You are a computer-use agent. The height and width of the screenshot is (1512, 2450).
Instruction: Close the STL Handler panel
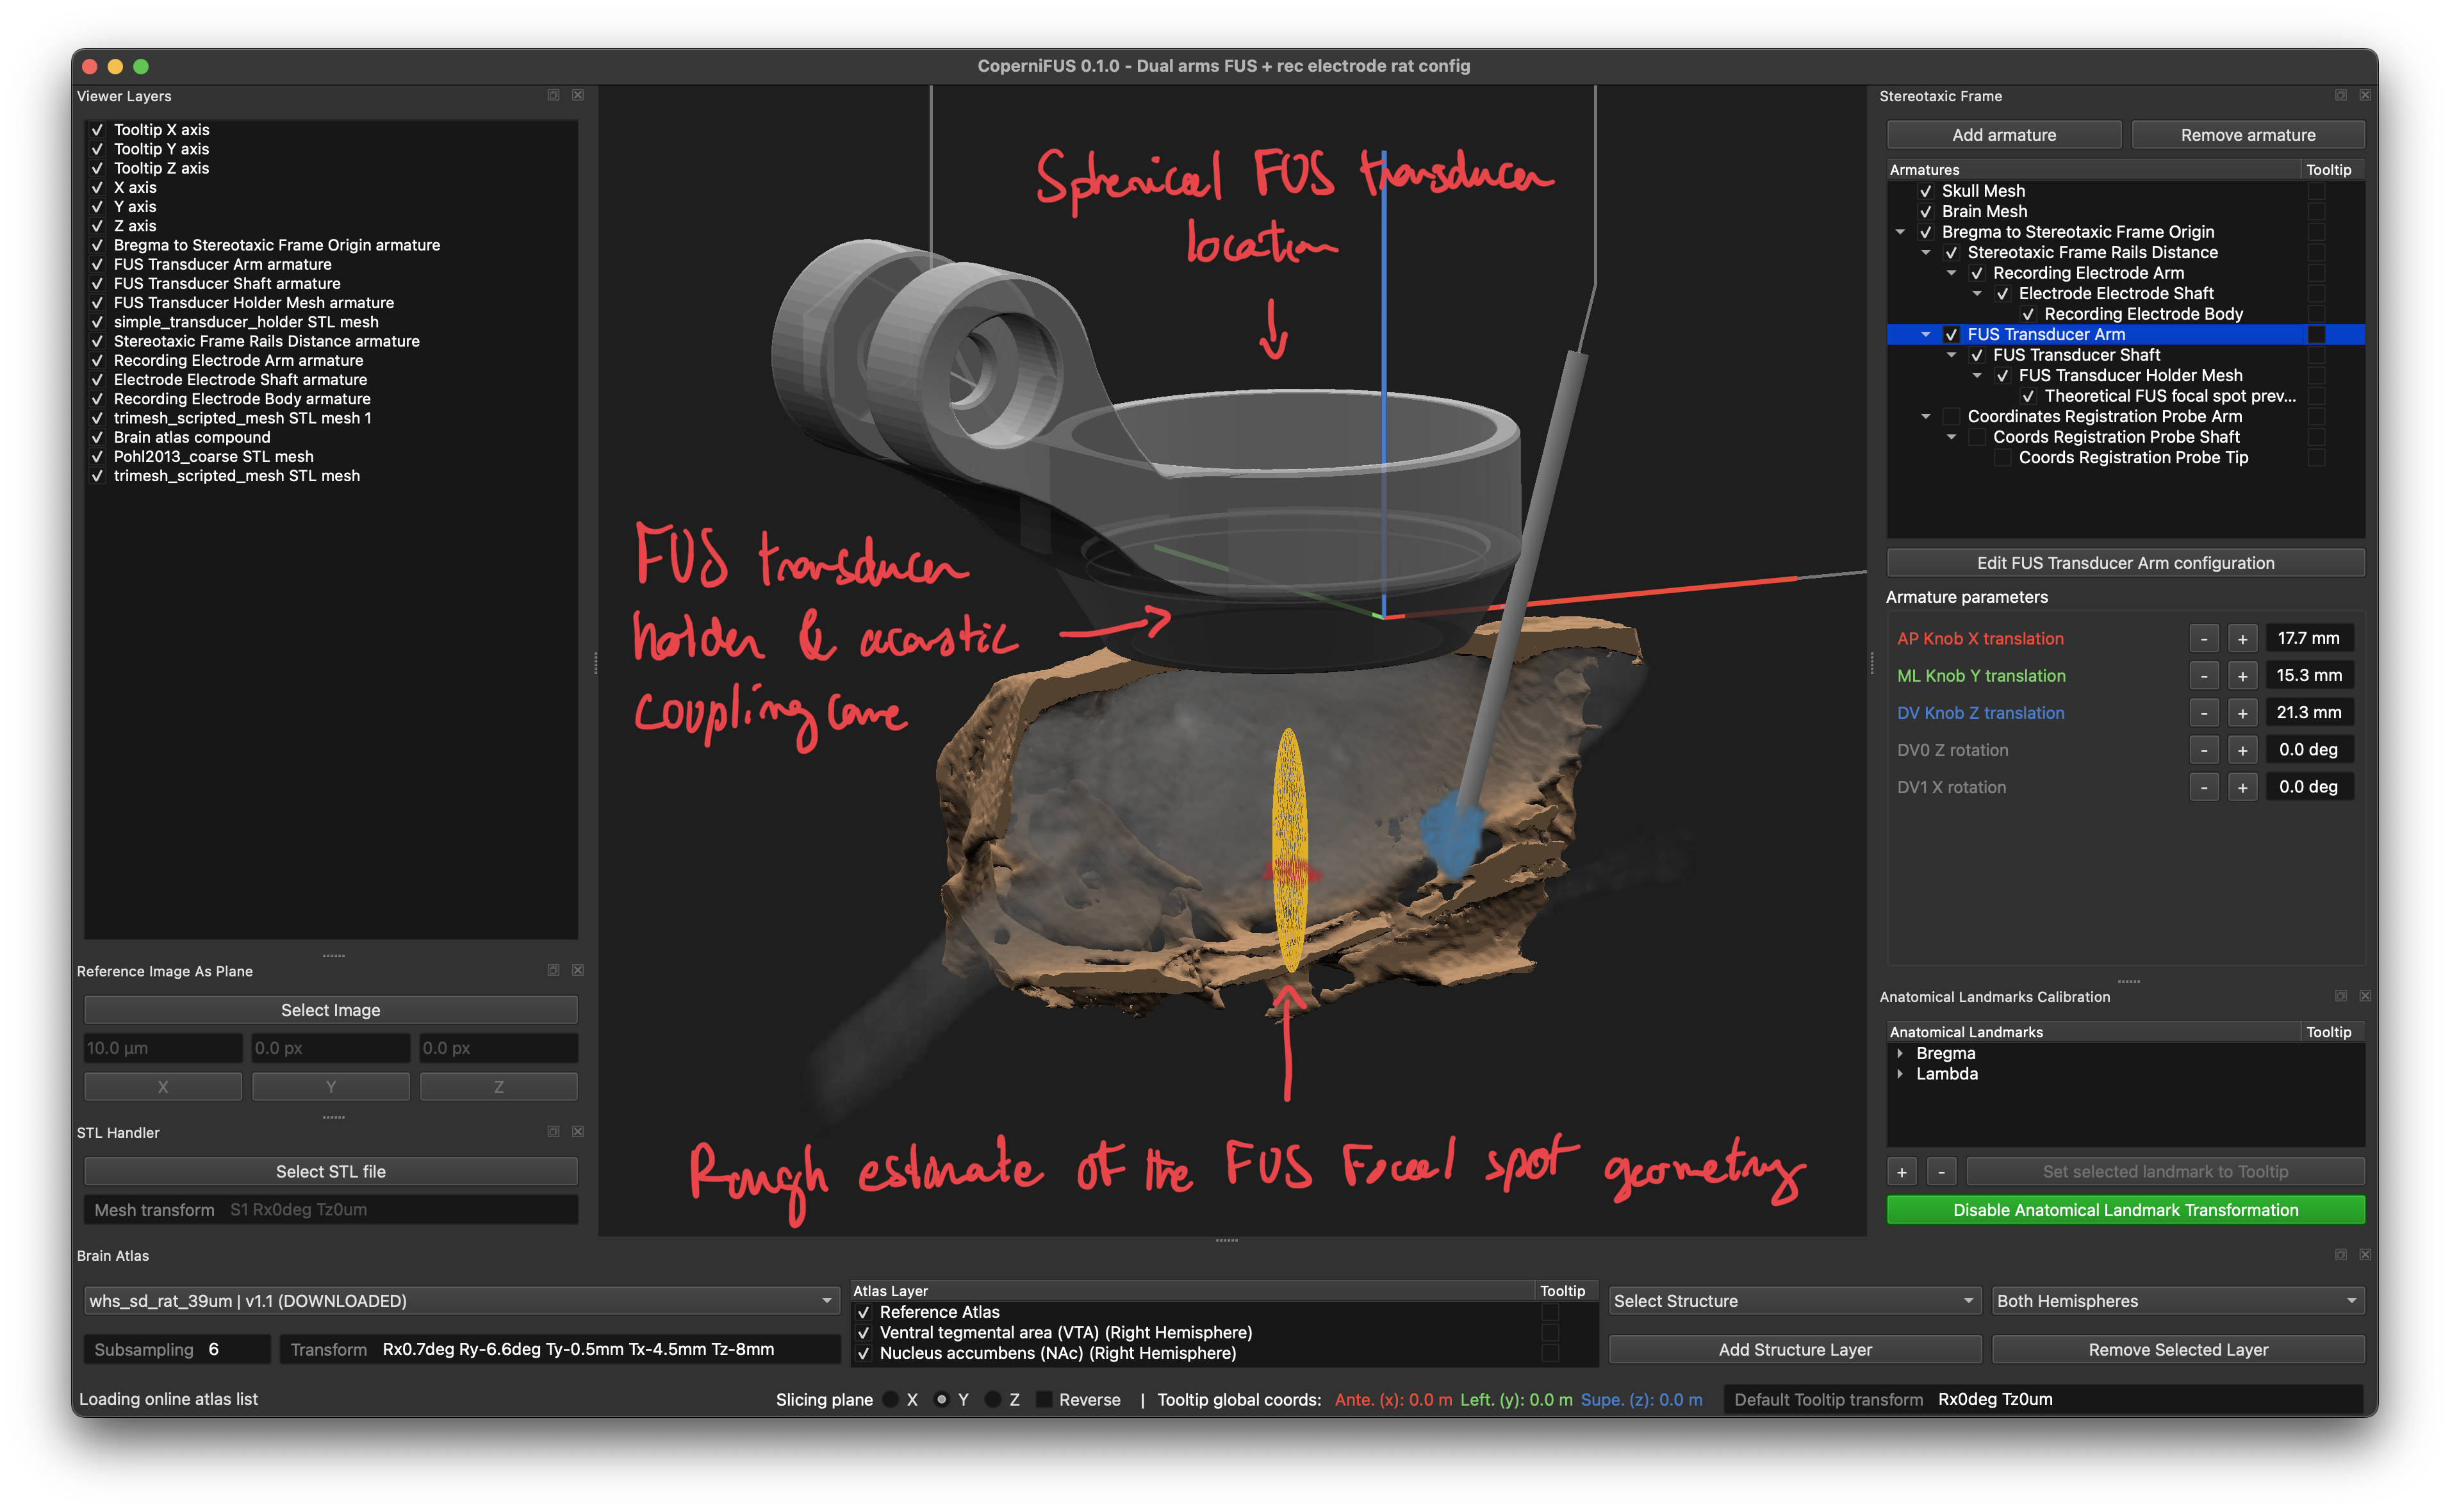pyautogui.click(x=578, y=1132)
